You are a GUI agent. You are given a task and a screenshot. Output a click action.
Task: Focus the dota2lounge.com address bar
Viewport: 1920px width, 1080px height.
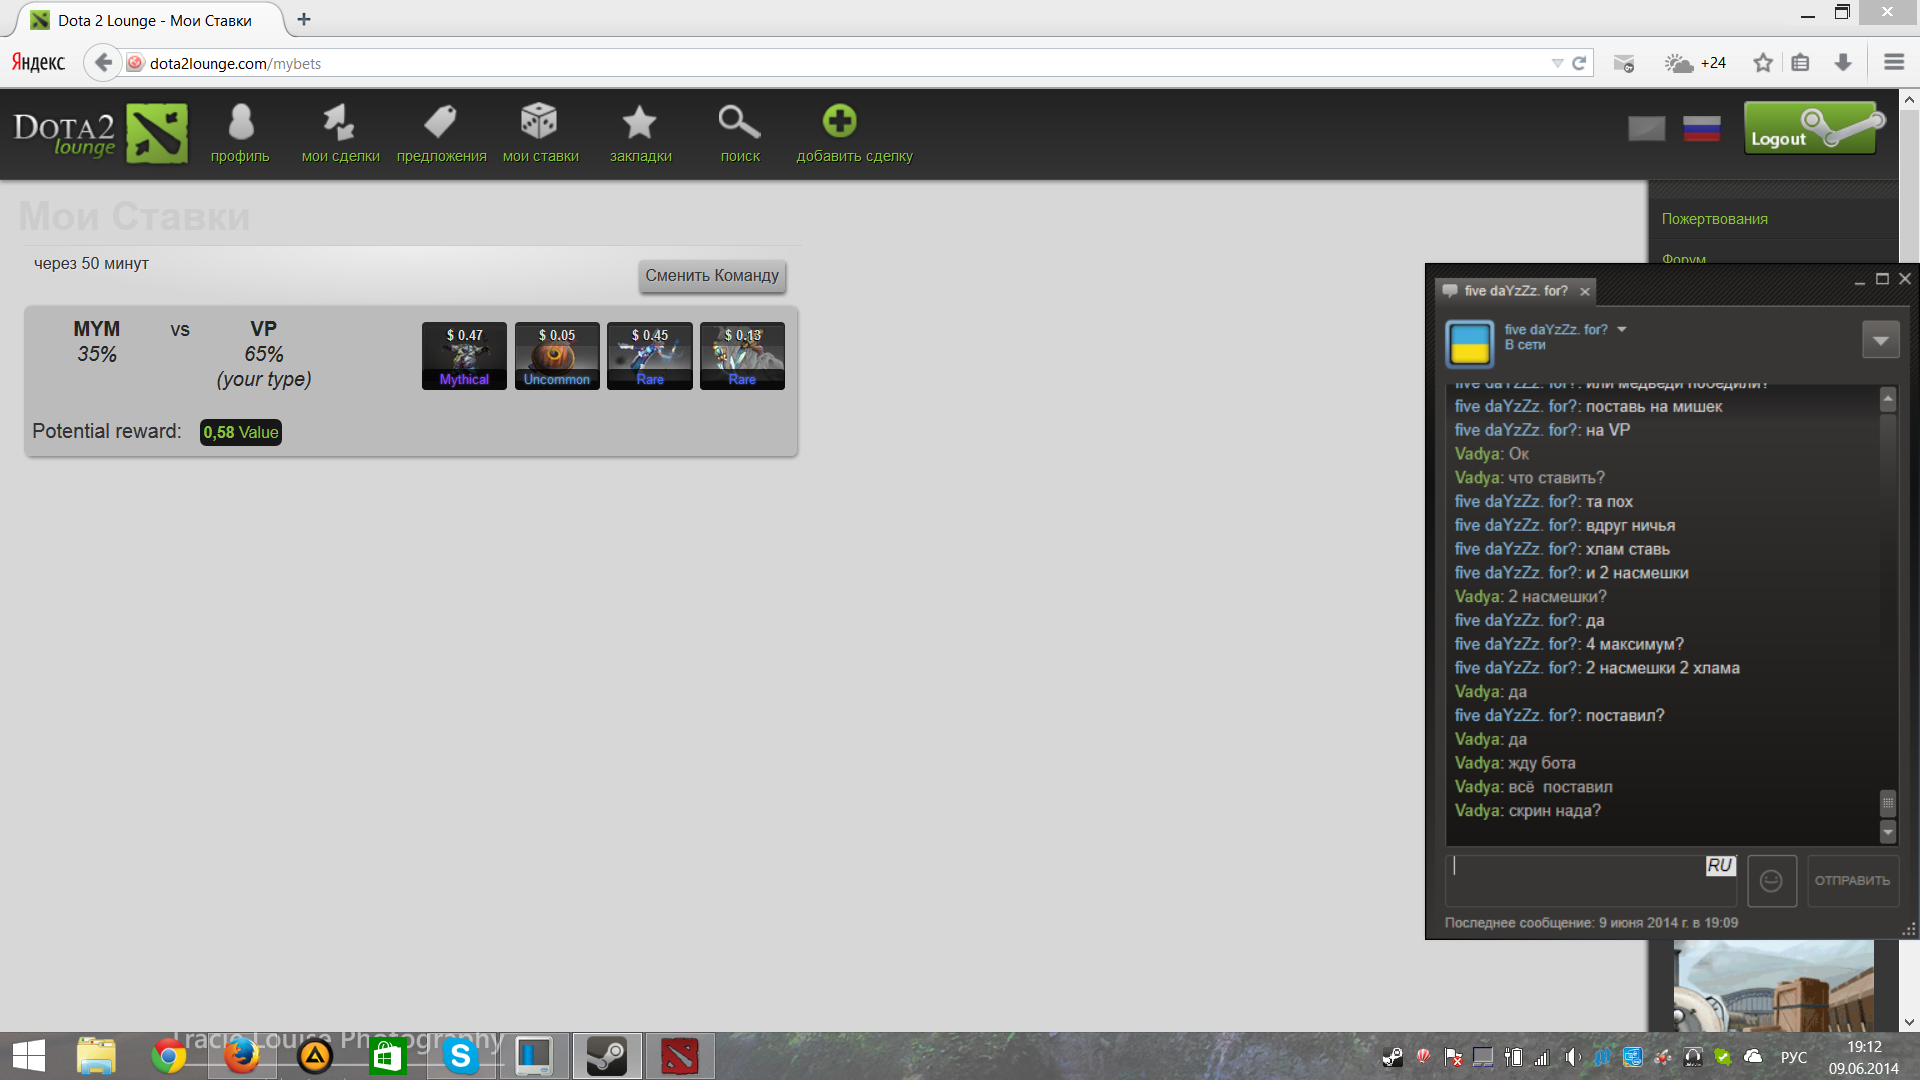click(x=840, y=63)
